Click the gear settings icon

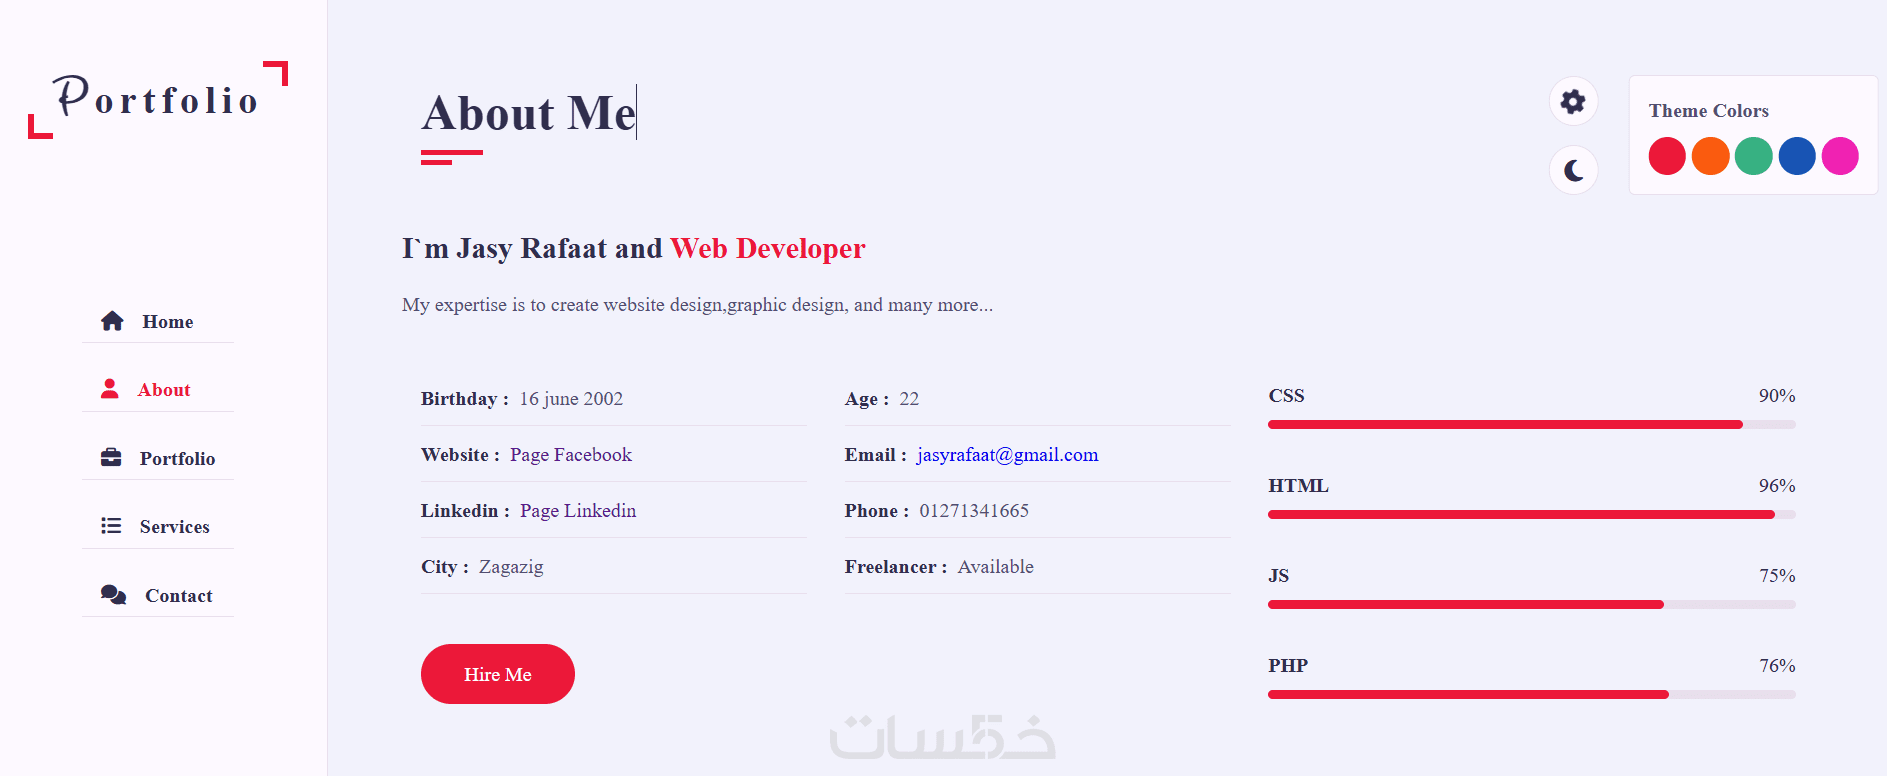point(1573,102)
